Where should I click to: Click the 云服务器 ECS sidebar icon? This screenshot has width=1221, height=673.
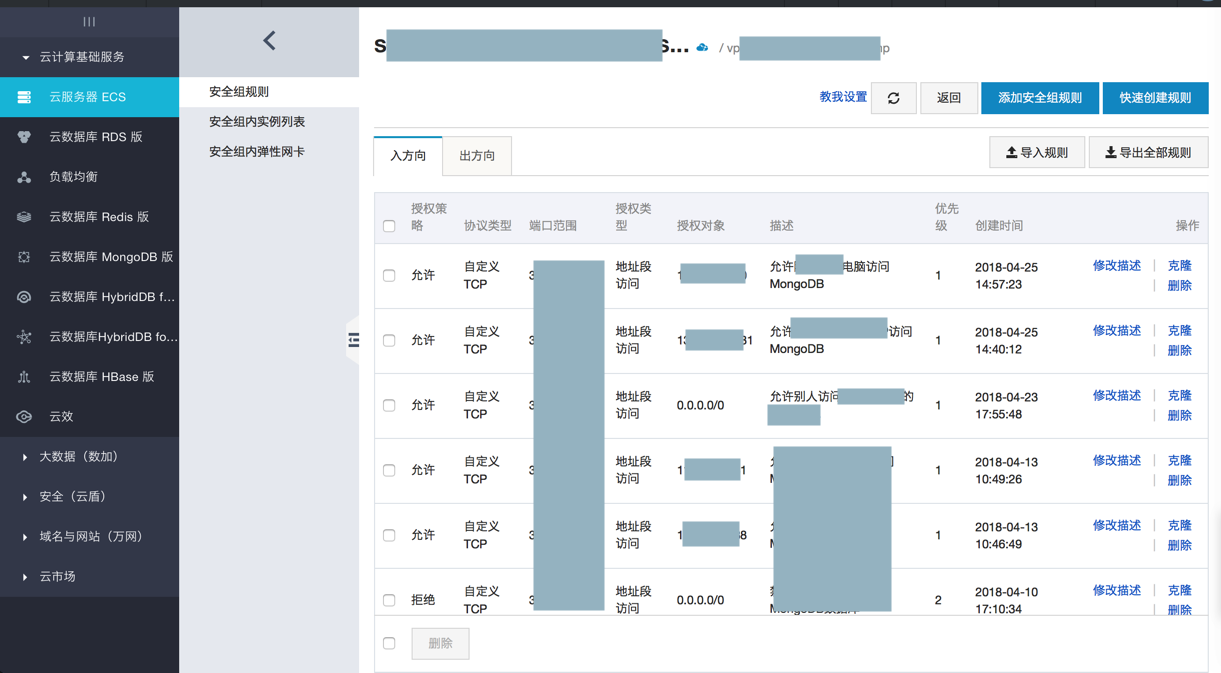(24, 97)
